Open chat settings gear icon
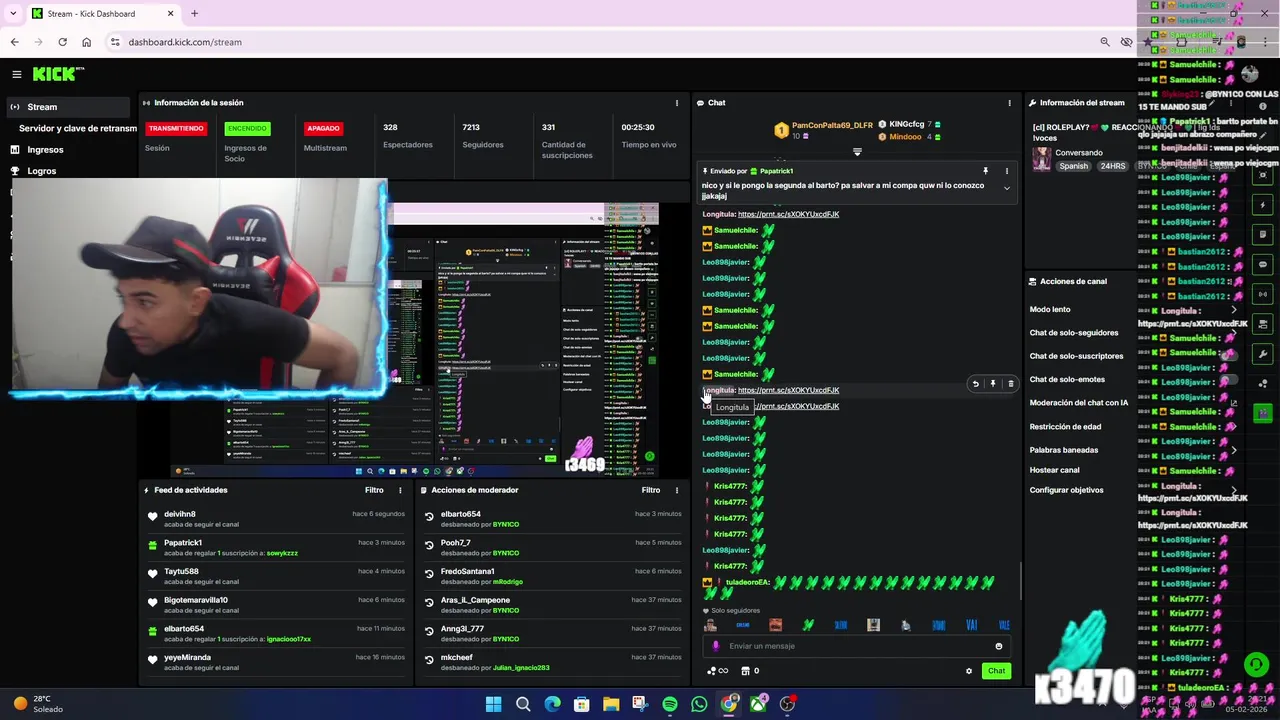The image size is (1280, 720). click(968, 671)
